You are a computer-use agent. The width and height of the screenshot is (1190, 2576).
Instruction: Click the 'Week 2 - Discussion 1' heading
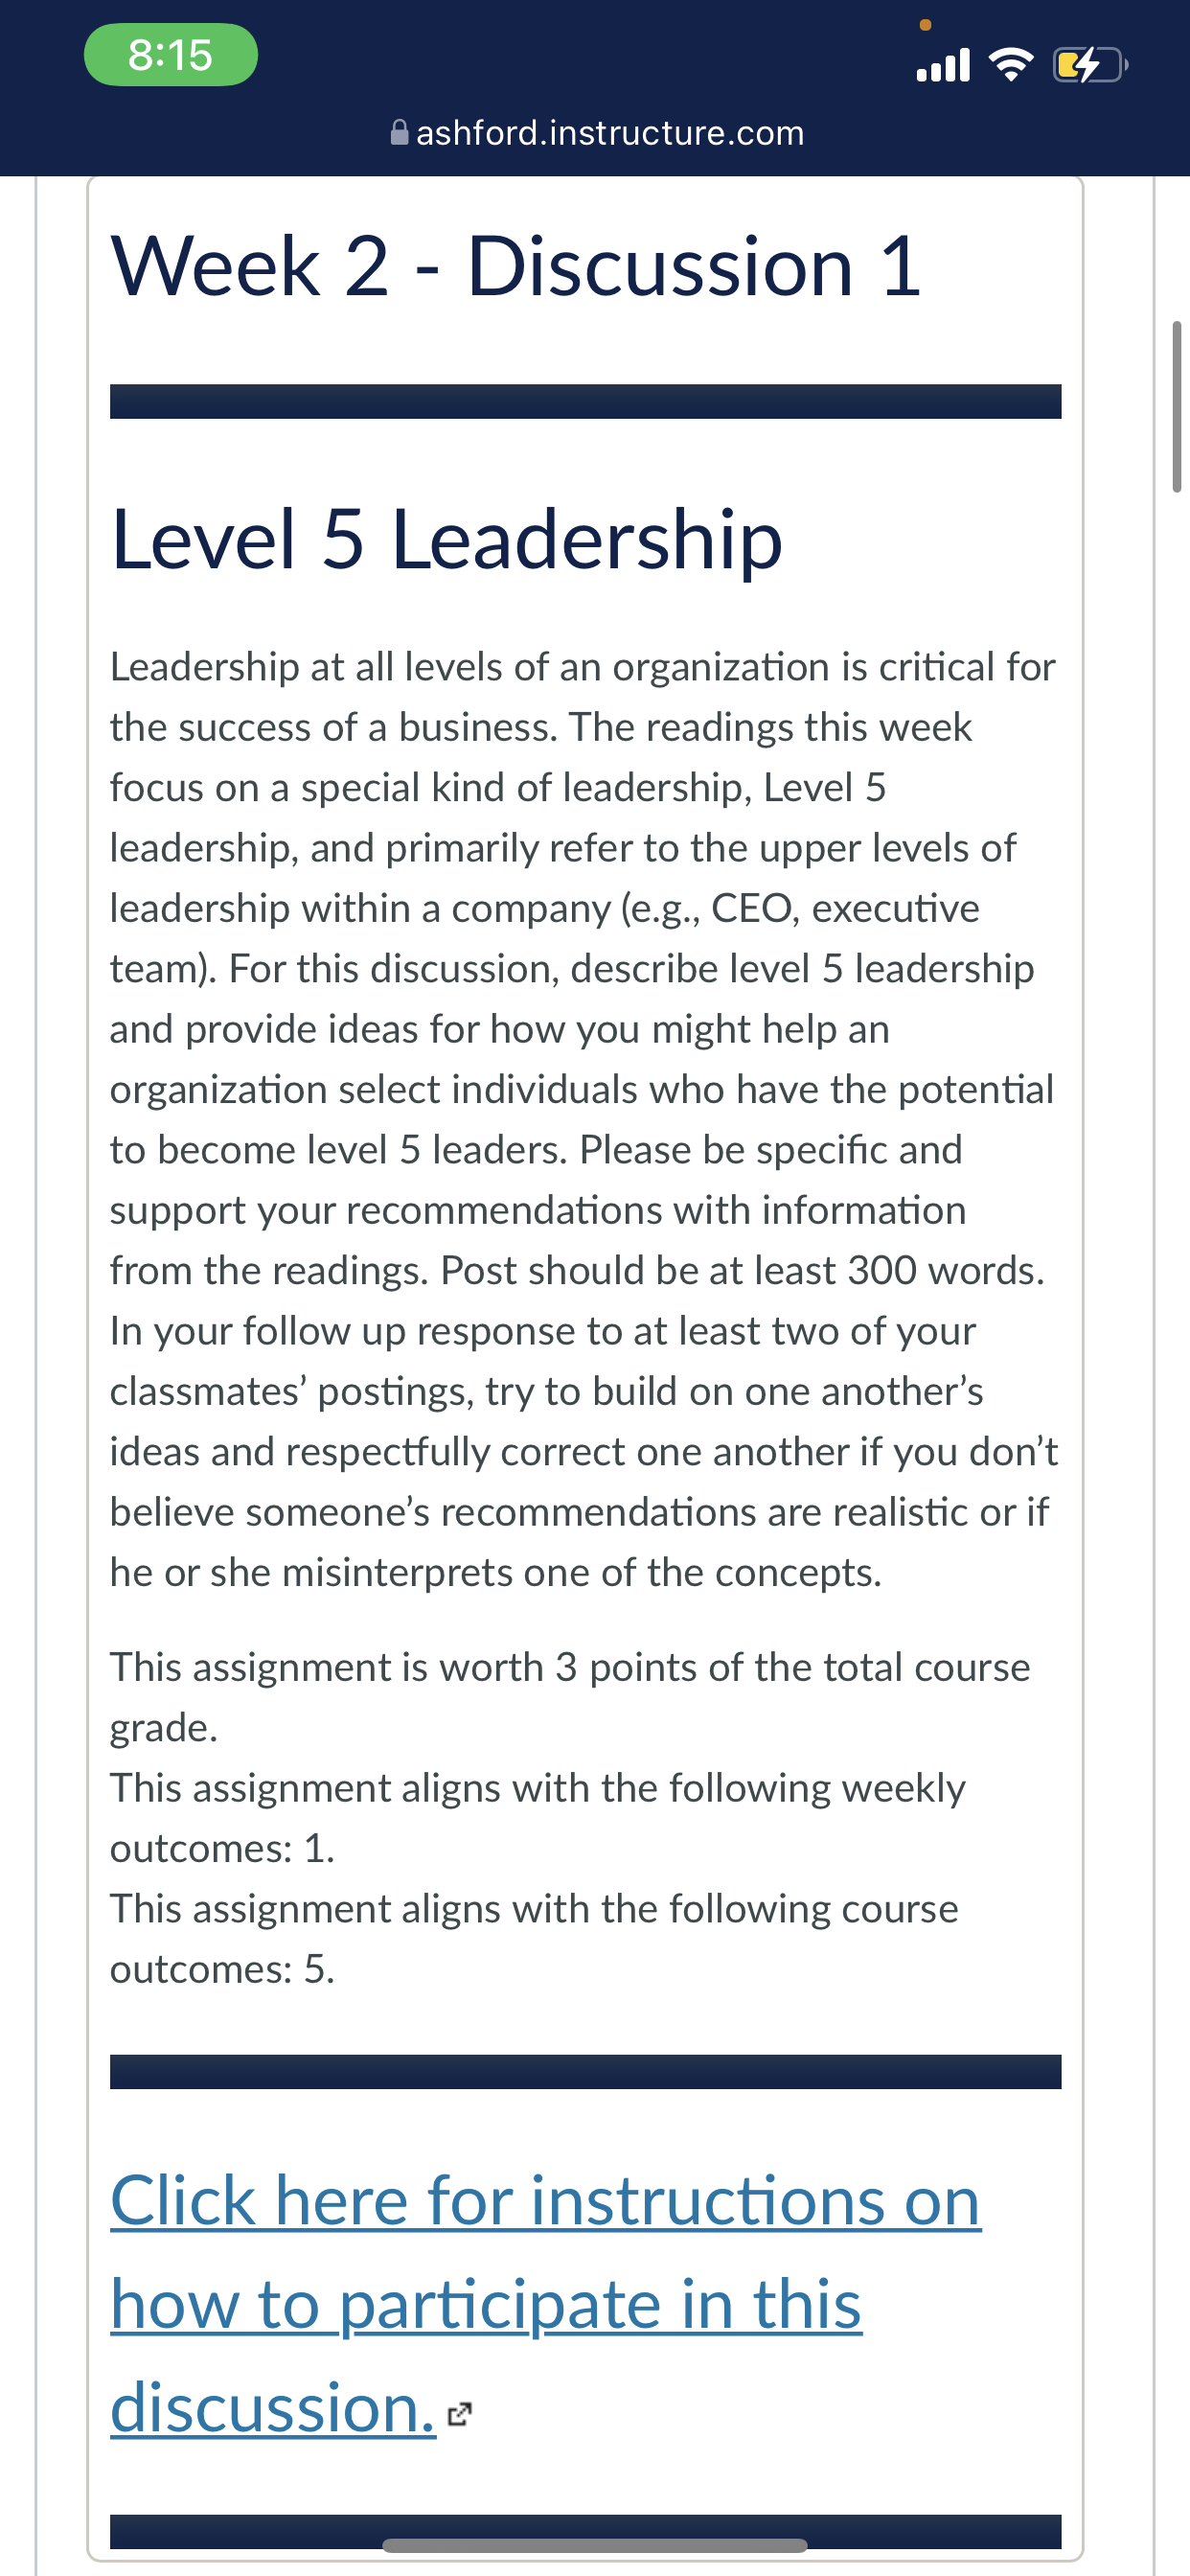[x=516, y=266]
